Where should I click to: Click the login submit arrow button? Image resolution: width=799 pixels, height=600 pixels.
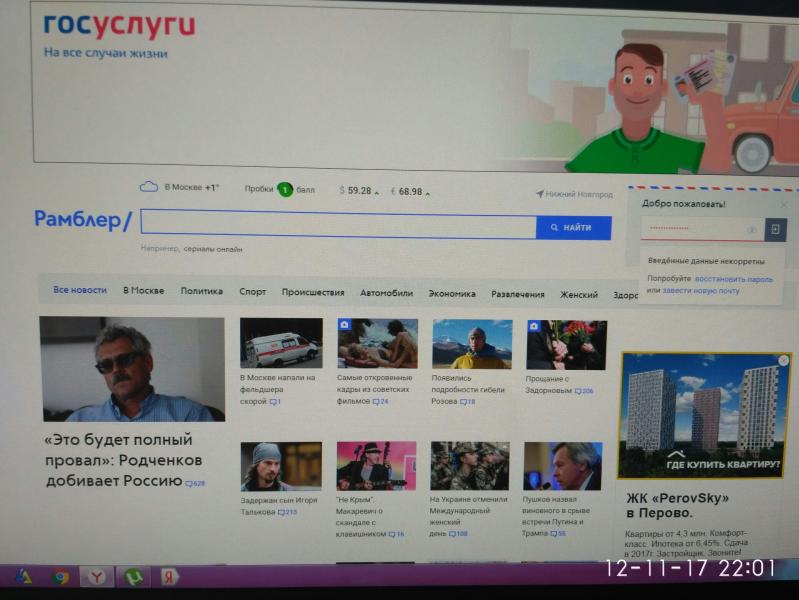pyautogui.click(x=775, y=229)
